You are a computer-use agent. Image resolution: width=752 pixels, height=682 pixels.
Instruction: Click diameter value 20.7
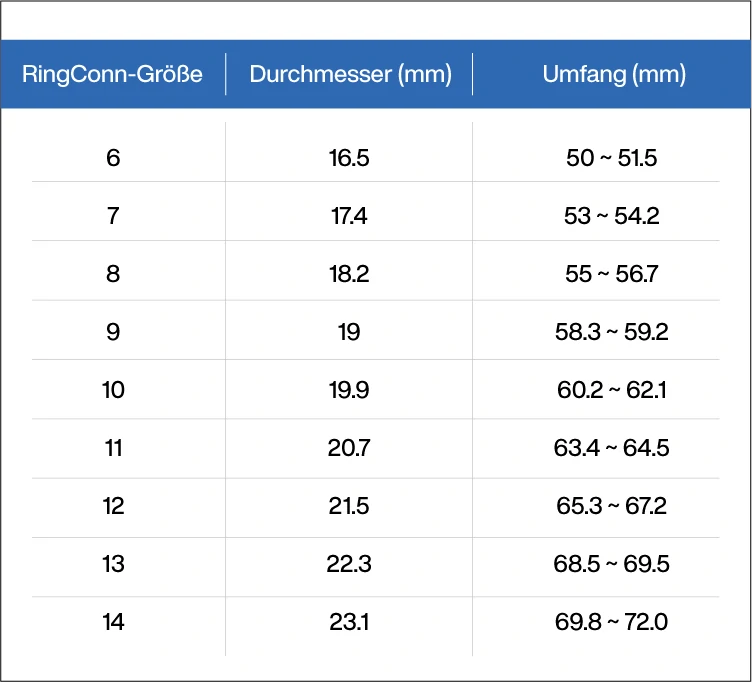(x=349, y=447)
